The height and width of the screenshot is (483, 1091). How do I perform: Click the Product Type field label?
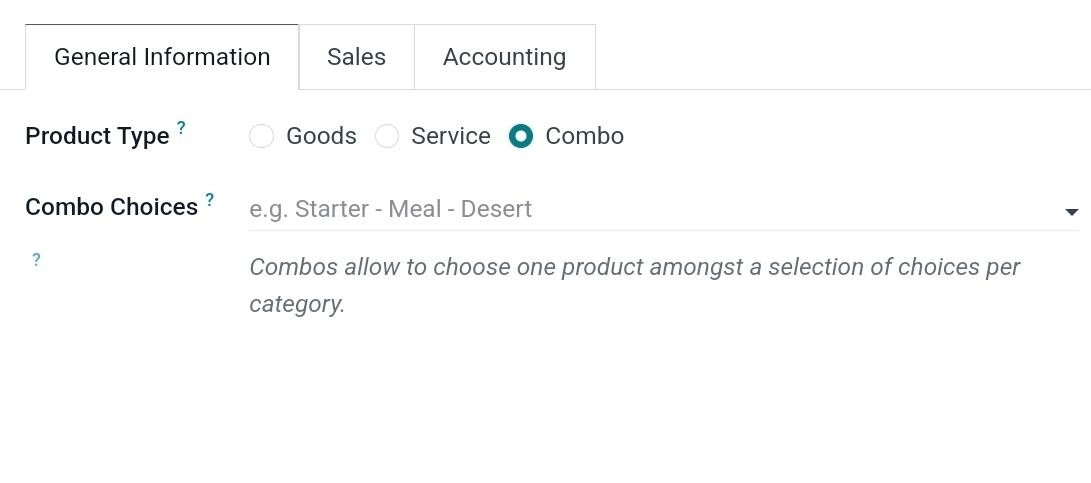pos(97,136)
